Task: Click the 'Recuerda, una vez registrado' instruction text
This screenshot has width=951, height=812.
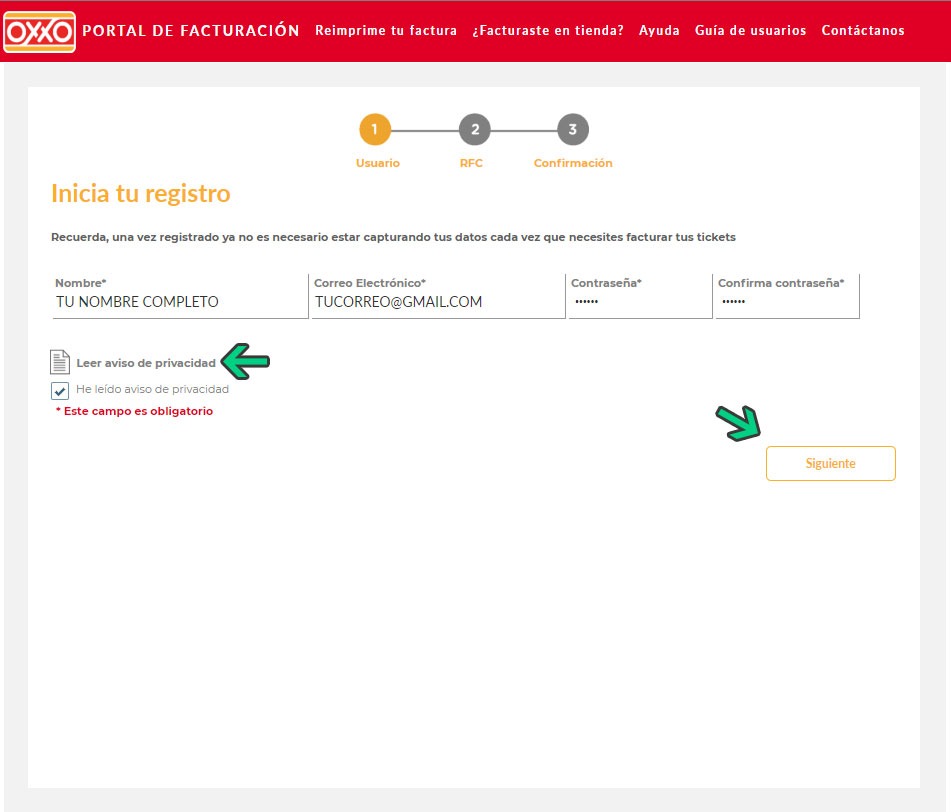Action: pos(393,237)
